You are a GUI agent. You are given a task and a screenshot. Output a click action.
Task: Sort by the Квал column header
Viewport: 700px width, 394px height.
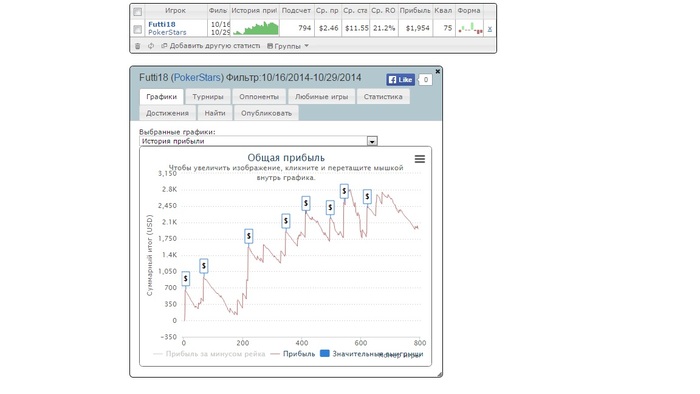click(443, 11)
